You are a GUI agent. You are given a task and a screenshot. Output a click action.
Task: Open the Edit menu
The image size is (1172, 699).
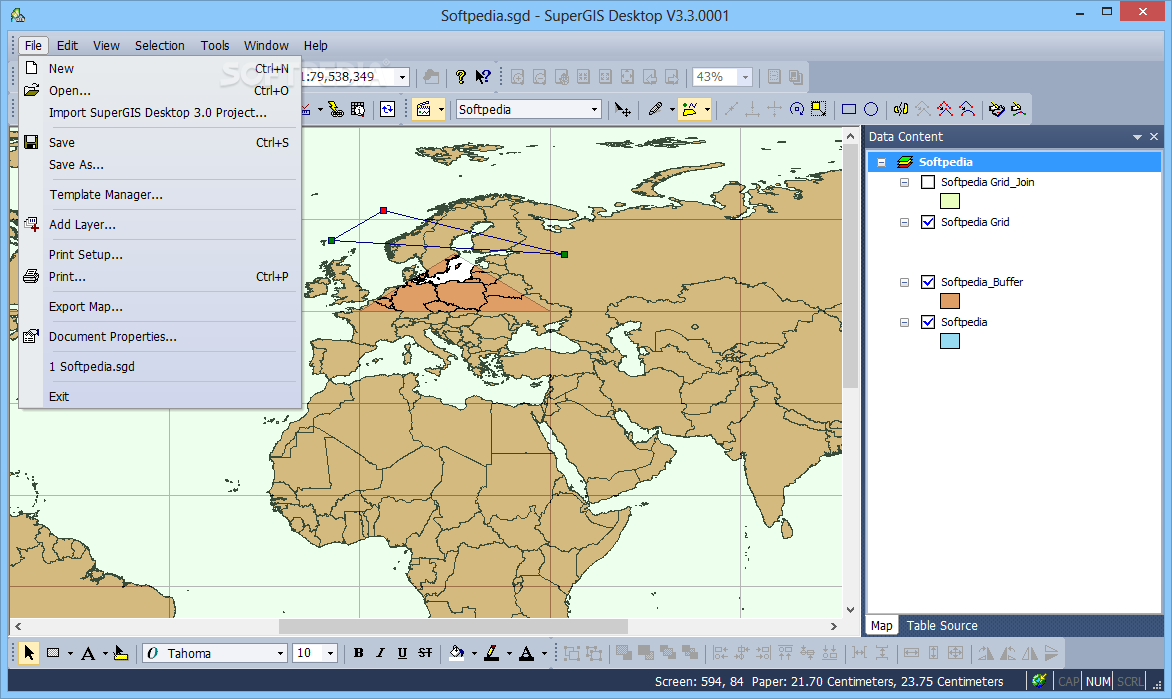click(67, 46)
